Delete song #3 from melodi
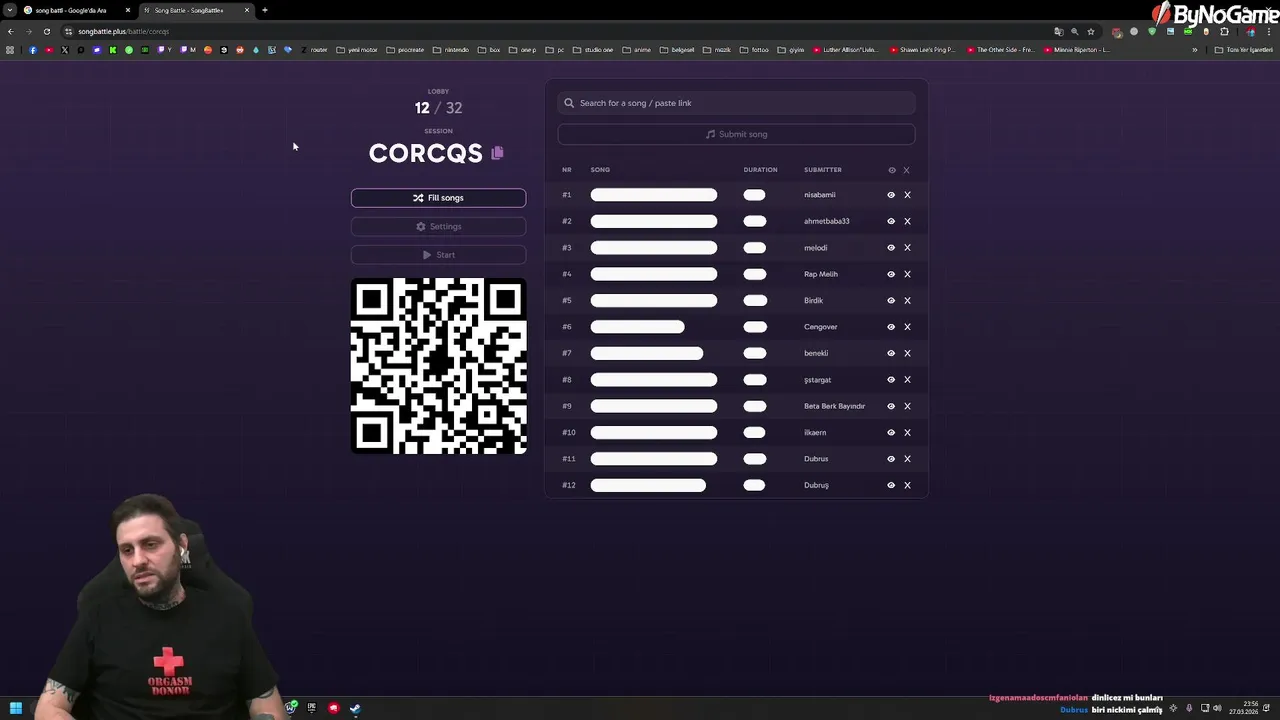1280x720 pixels. tap(908, 248)
